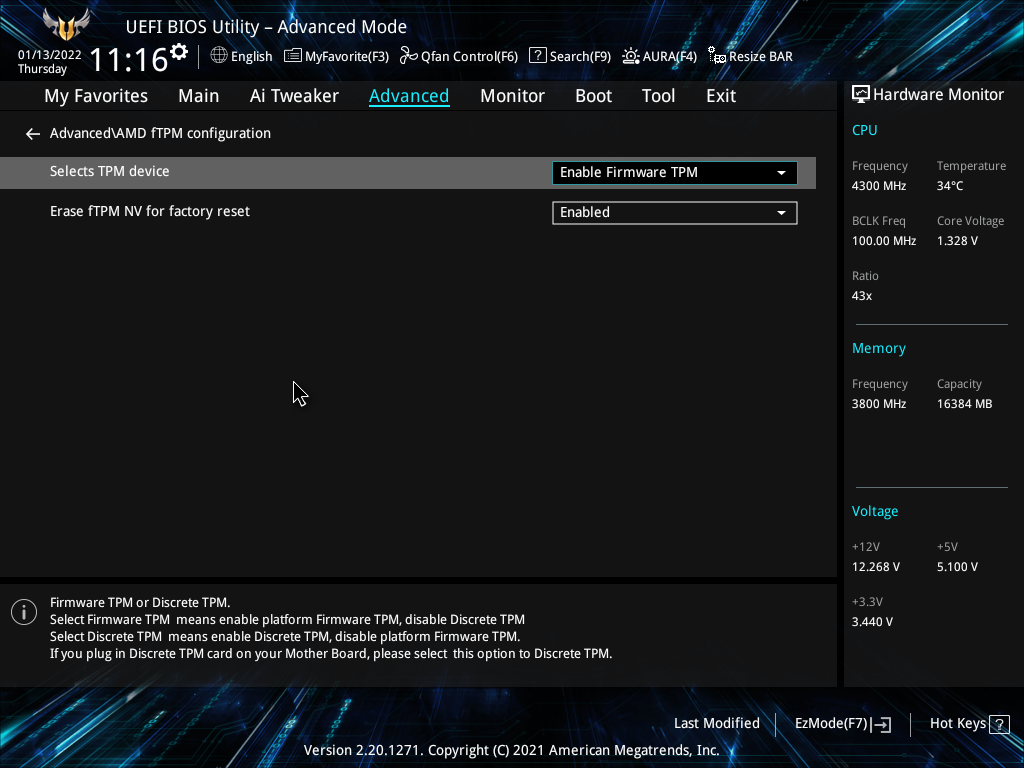Click the TUF logo emblem
This screenshot has height=768, width=1024.
(66, 25)
